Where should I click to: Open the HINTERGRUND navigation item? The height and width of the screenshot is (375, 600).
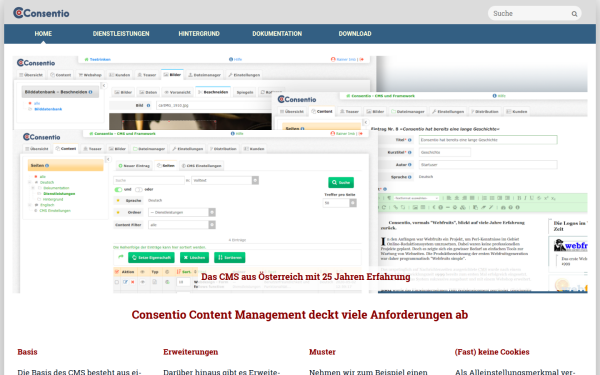pos(199,34)
